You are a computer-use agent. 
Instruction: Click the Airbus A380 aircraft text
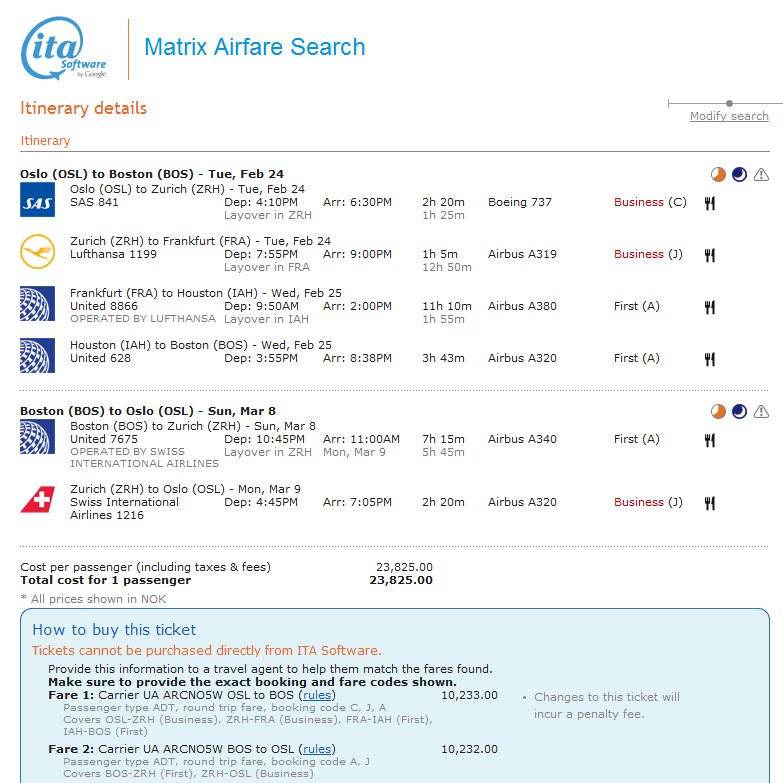tap(522, 306)
